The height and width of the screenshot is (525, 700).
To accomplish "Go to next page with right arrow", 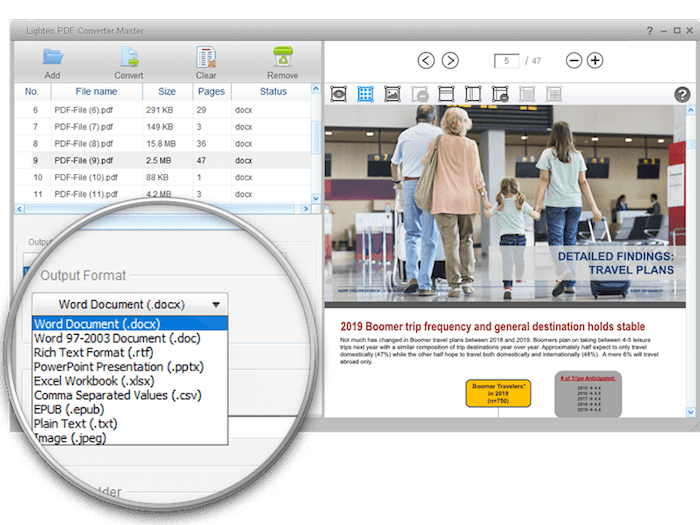I will pyautogui.click(x=450, y=61).
